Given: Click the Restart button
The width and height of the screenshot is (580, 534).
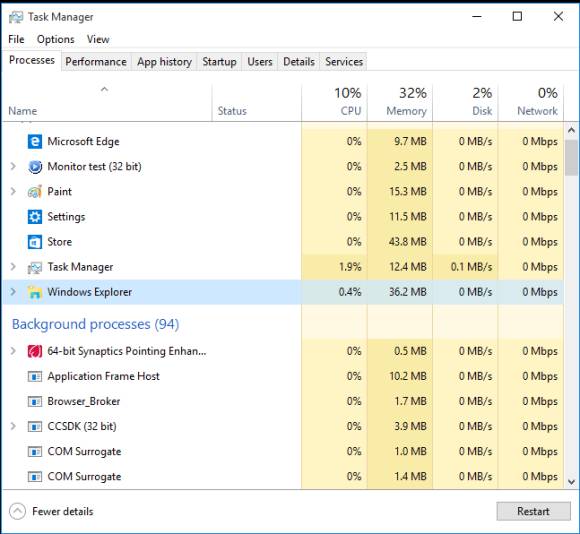Looking at the screenshot, I should (x=533, y=511).
